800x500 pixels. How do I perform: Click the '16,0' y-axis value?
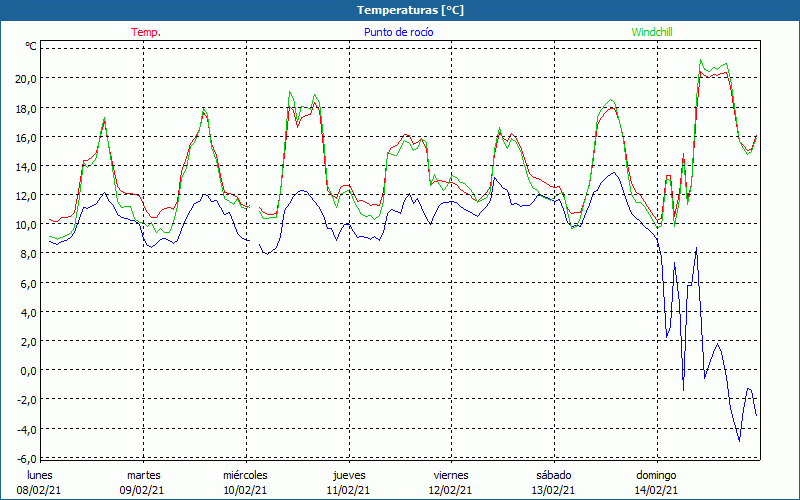tap(26, 138)
